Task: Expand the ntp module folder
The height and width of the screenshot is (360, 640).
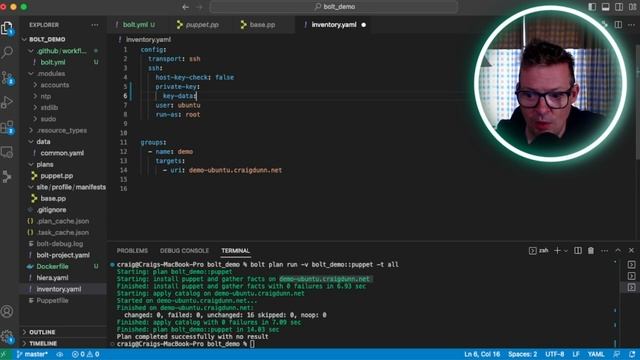Action: click(46, 97)
